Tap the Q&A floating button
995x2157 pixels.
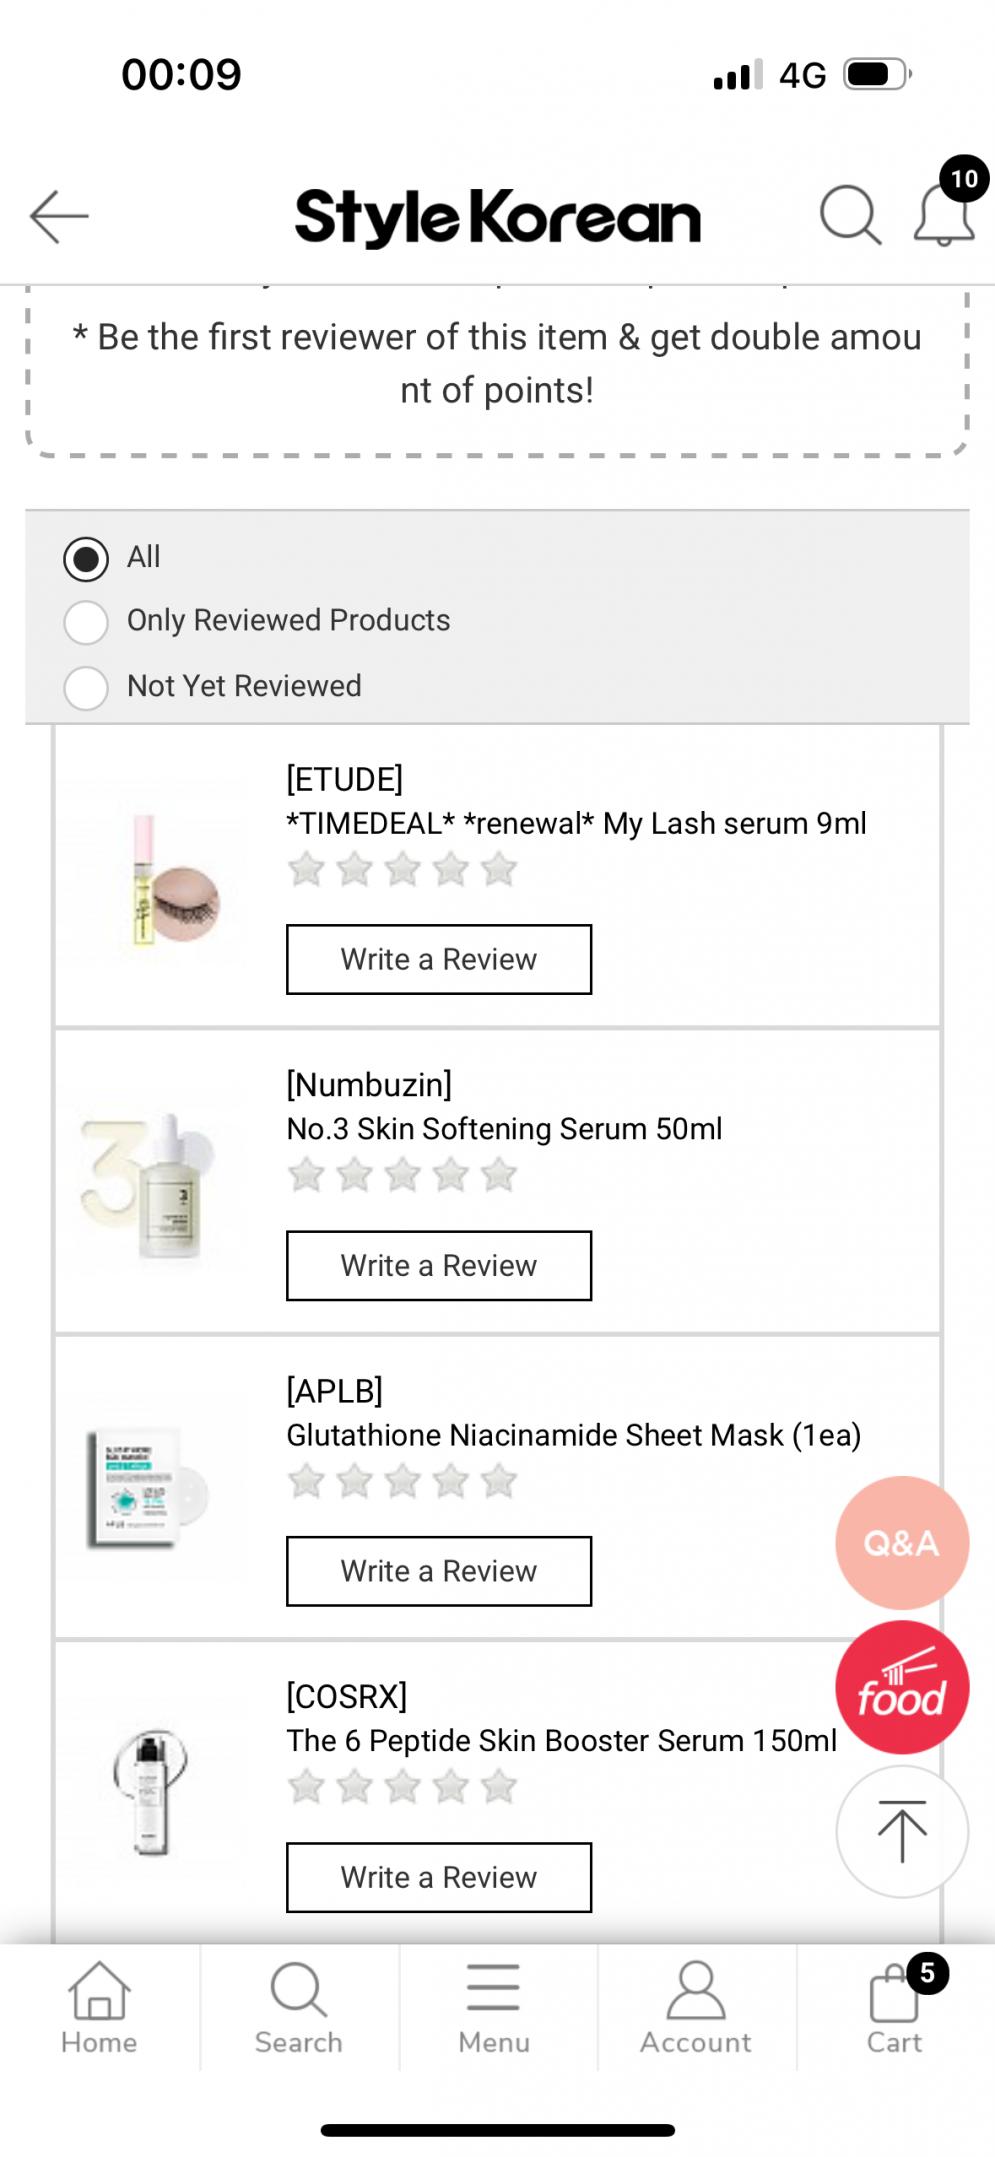(x=901, y=1542)
